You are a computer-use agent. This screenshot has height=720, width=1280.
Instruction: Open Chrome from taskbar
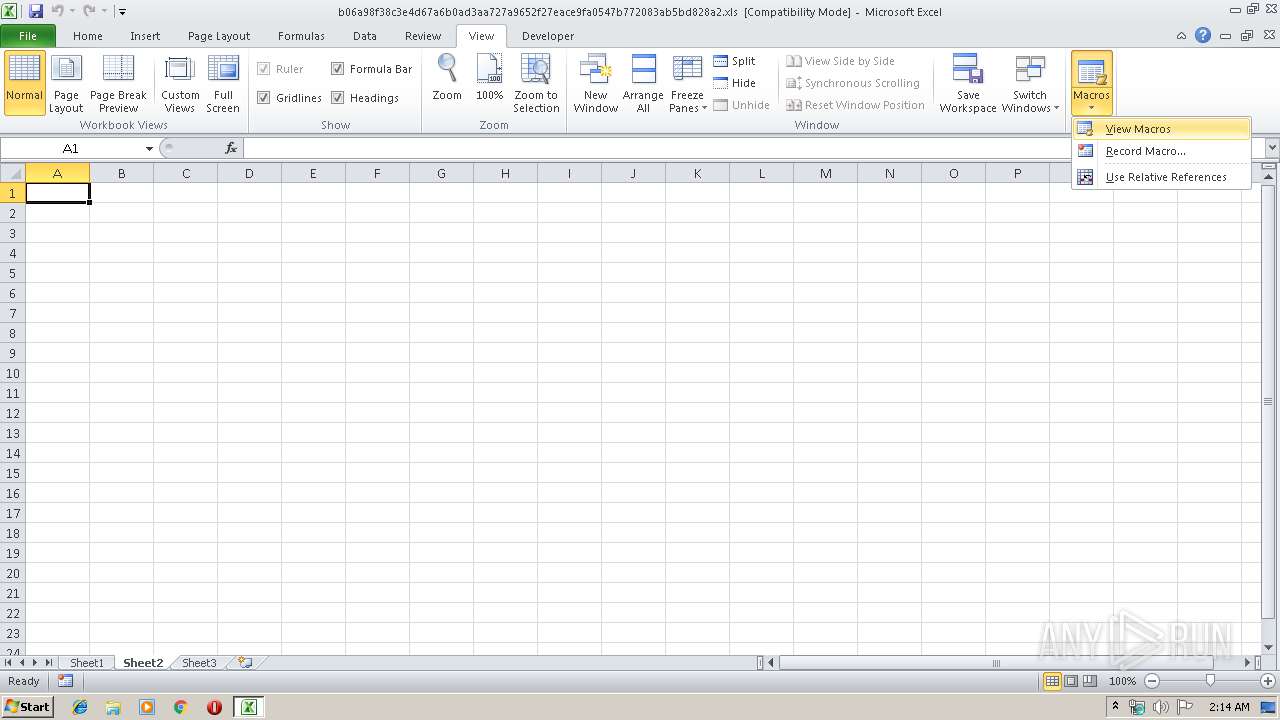tap(180, 707)
